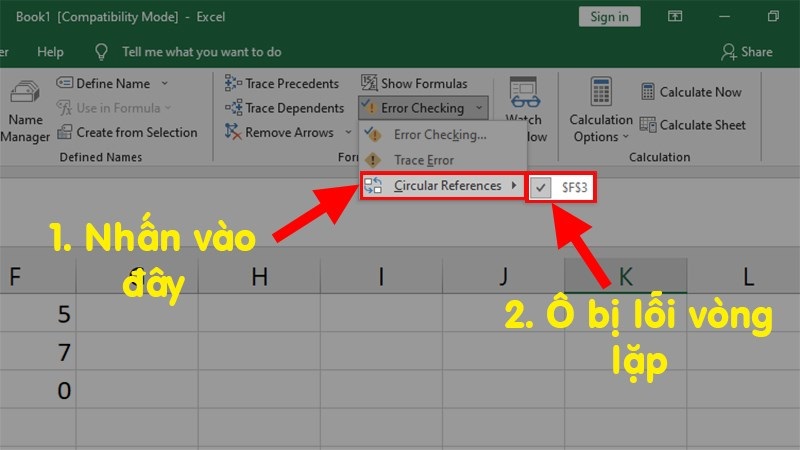This screenshot has height=450, width=800.
Task: Click the Trace Precedents icon
Action: [233, 83]
